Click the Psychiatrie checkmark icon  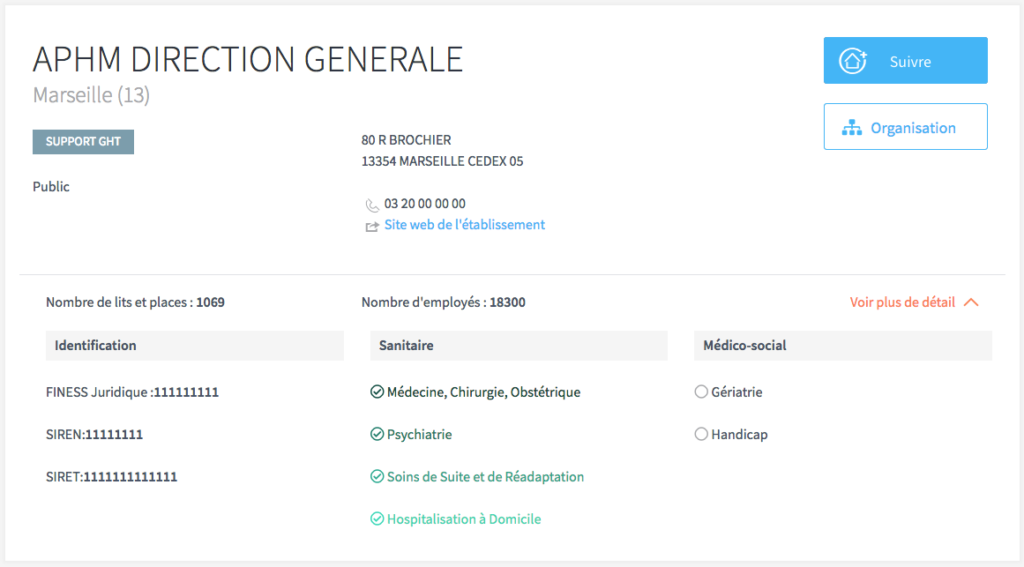pos(377,435)
